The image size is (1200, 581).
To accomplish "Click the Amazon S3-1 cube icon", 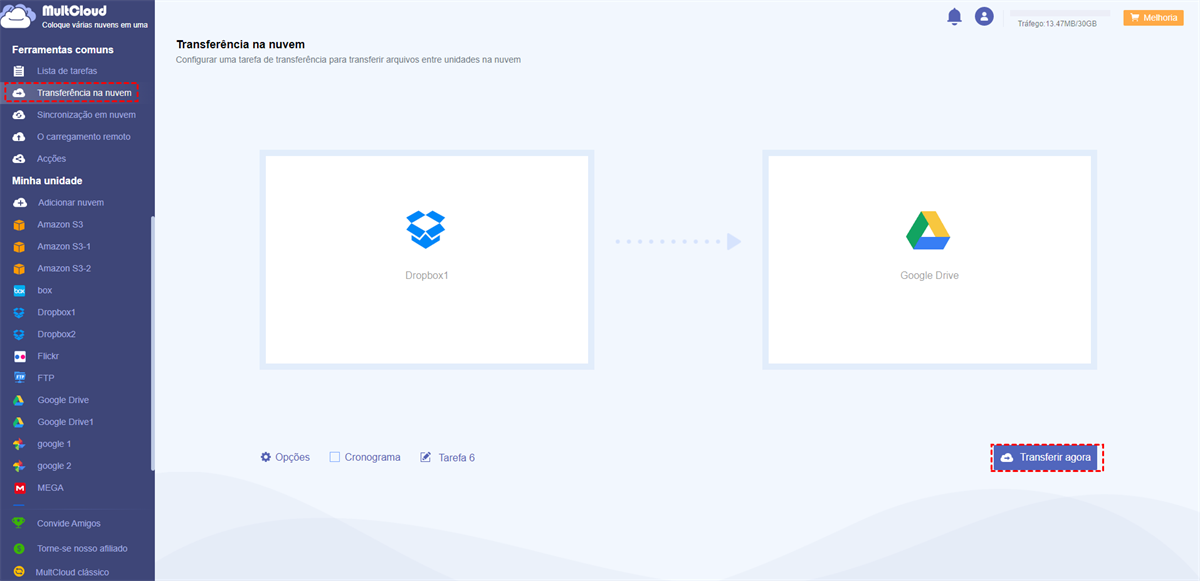I will tap(19, 247).
